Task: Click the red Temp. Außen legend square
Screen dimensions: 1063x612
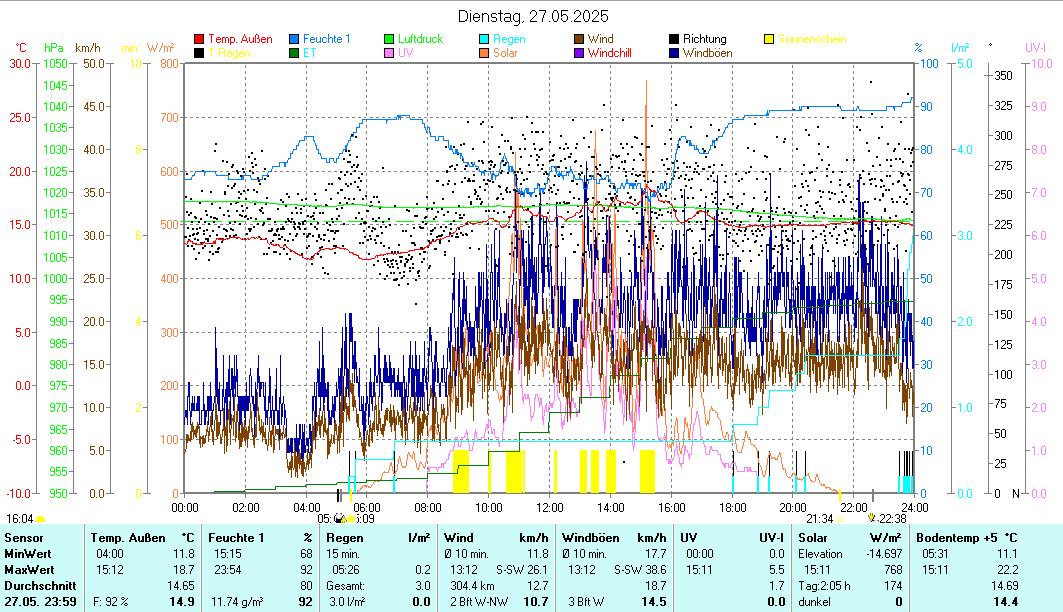Action: (x=199, y=40)
